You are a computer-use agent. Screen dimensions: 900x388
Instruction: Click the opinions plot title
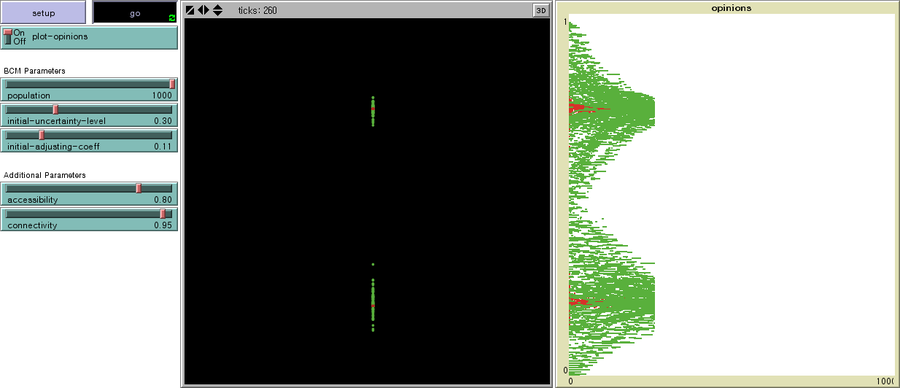point(731,8)
